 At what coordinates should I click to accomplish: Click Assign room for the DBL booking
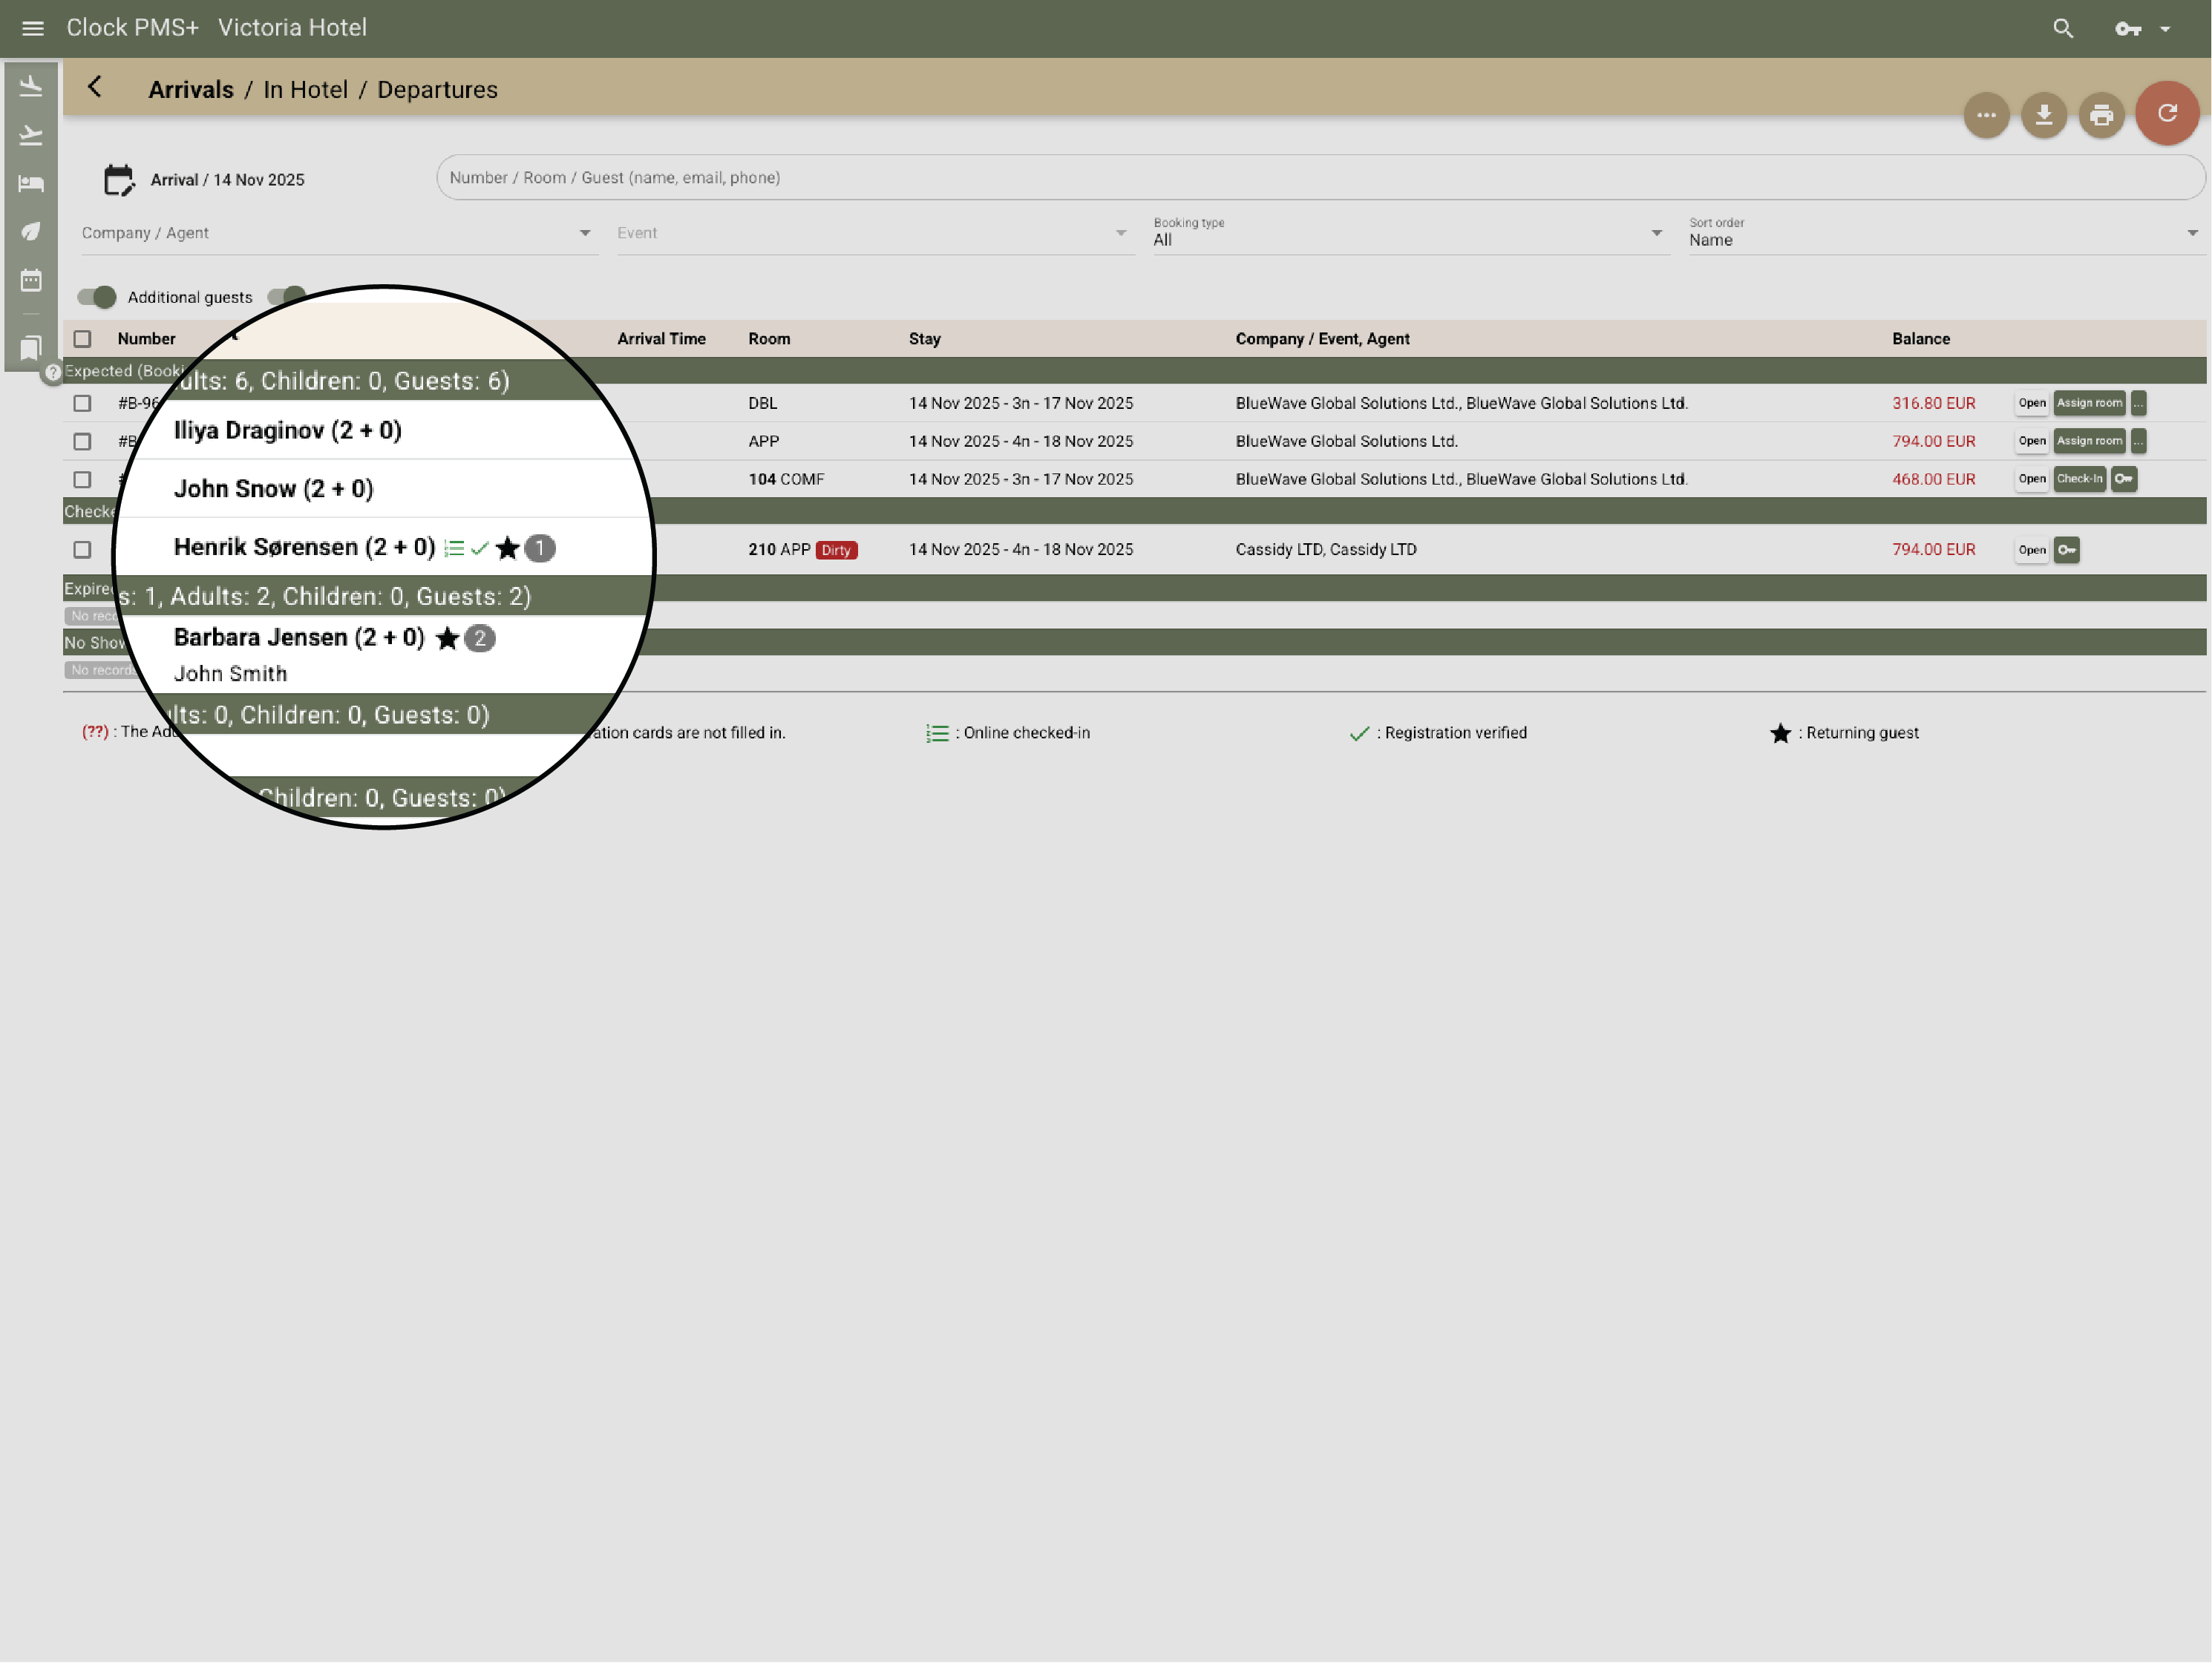pyautogui.click(x=2089, y=403)
